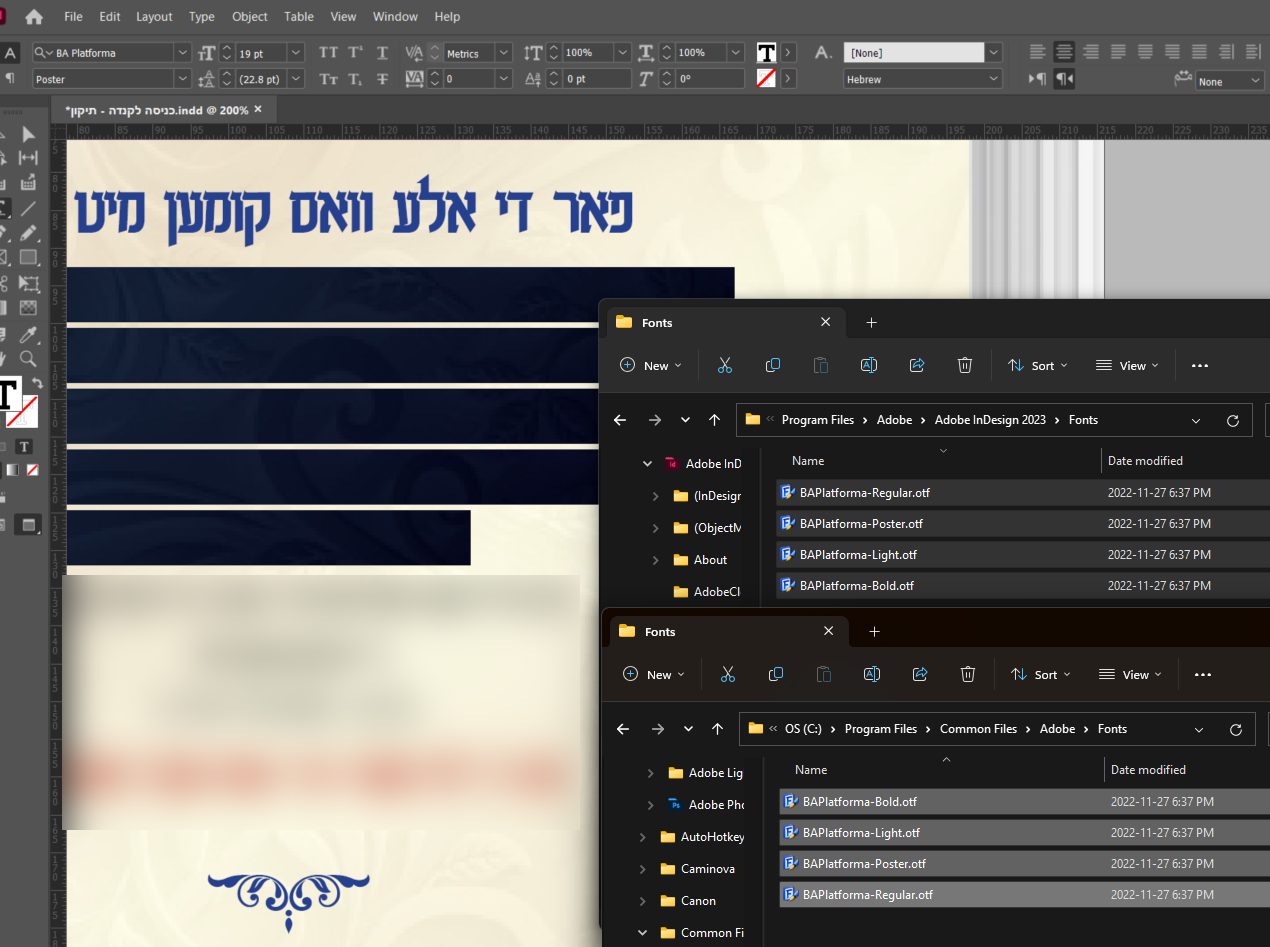Select the document tab at 200%
Screen dimensions: 1270x947
pos(163,110)
